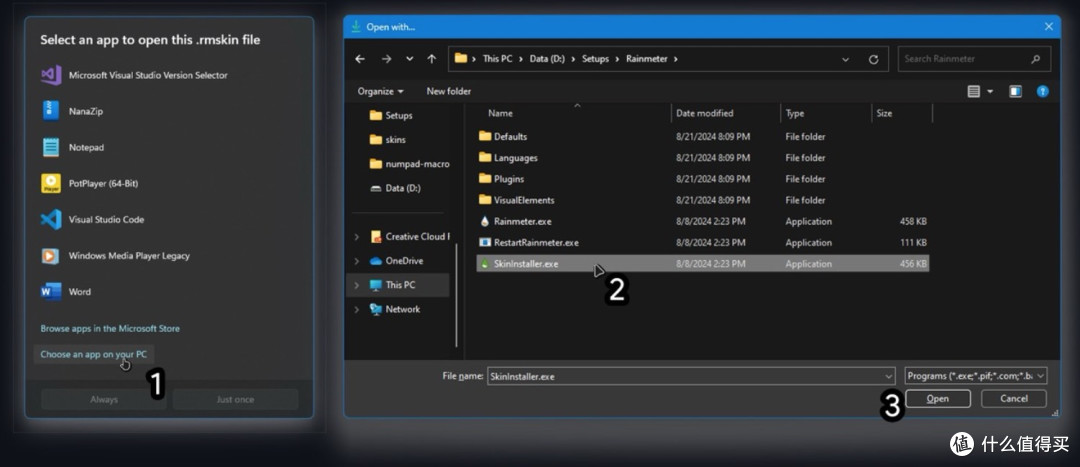
Task: Click the search magnifier icon
Action: click(x=1035, y=59)
